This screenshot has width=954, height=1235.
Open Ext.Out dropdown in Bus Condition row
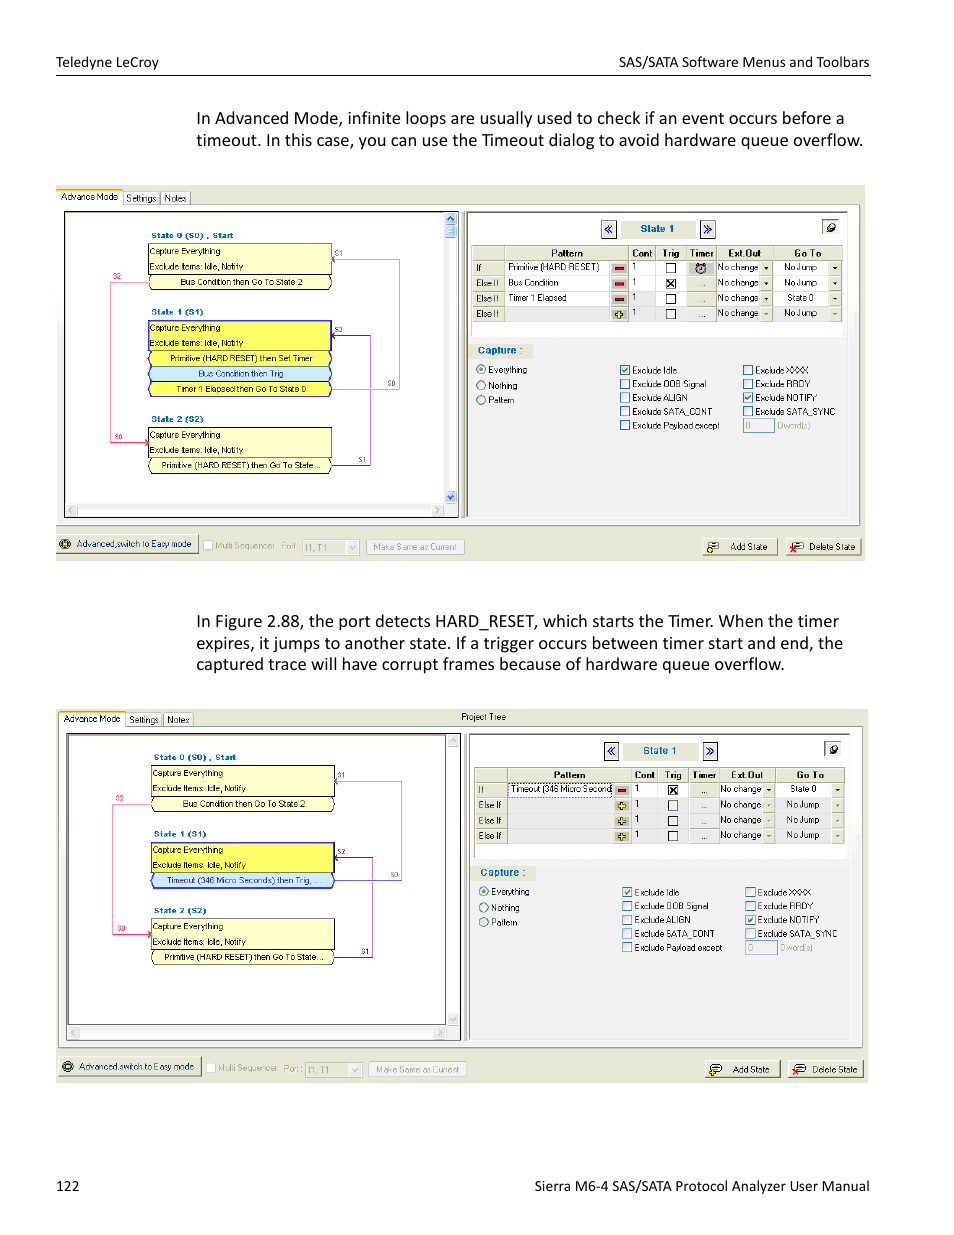pos(766,283)
